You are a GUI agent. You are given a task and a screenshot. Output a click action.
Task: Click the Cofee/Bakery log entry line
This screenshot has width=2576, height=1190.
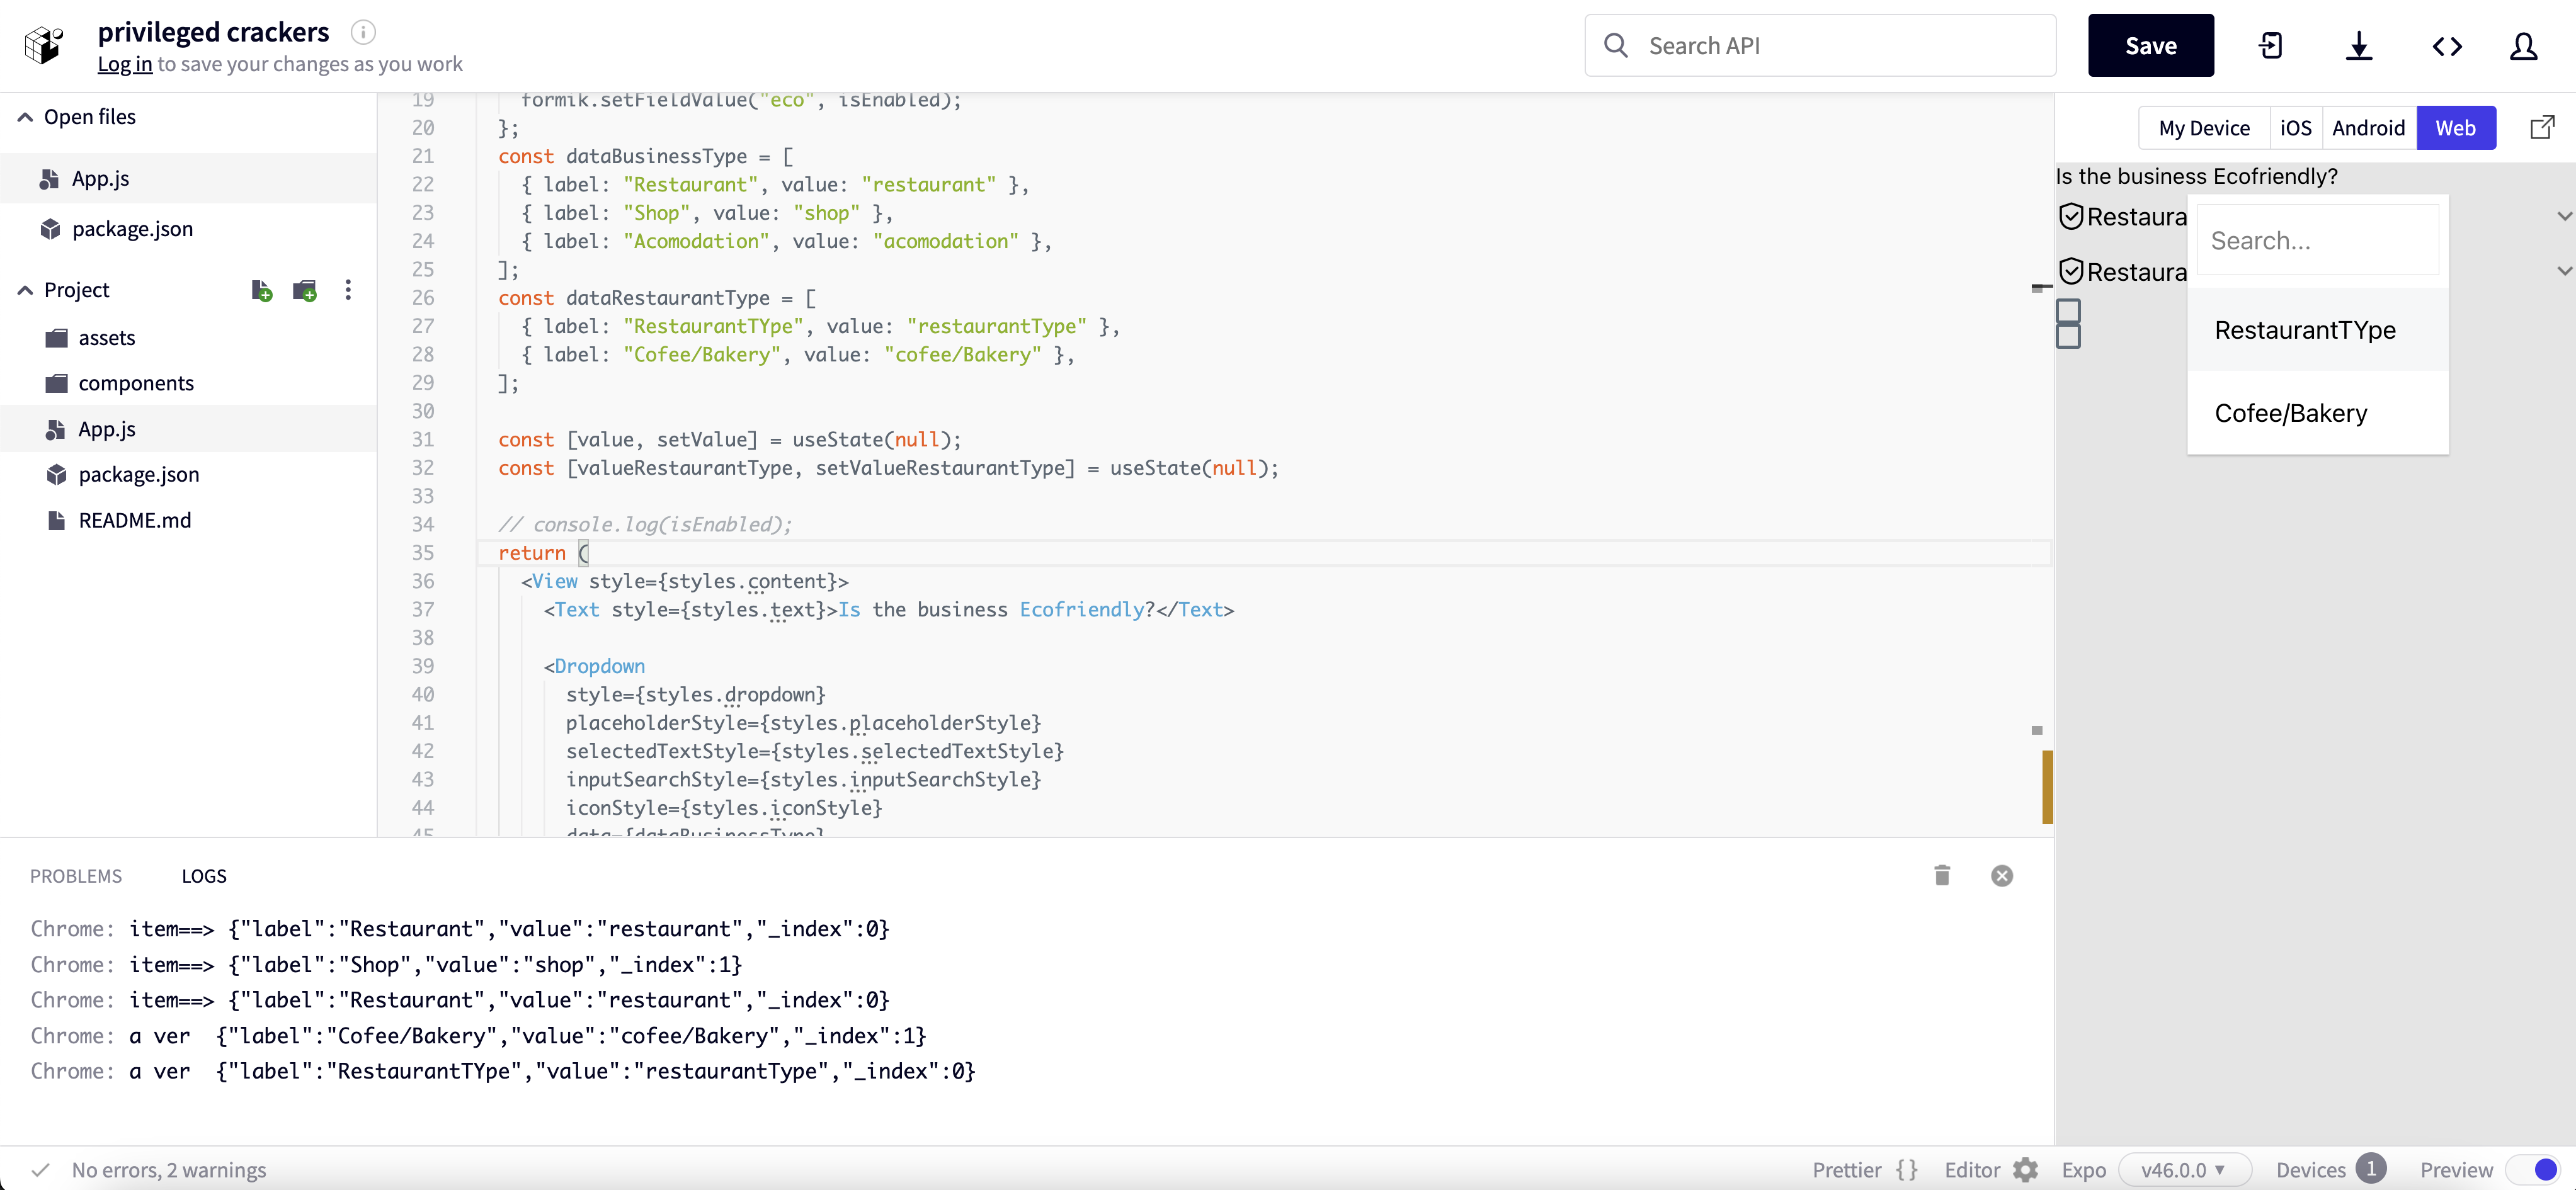(478, 1036)
